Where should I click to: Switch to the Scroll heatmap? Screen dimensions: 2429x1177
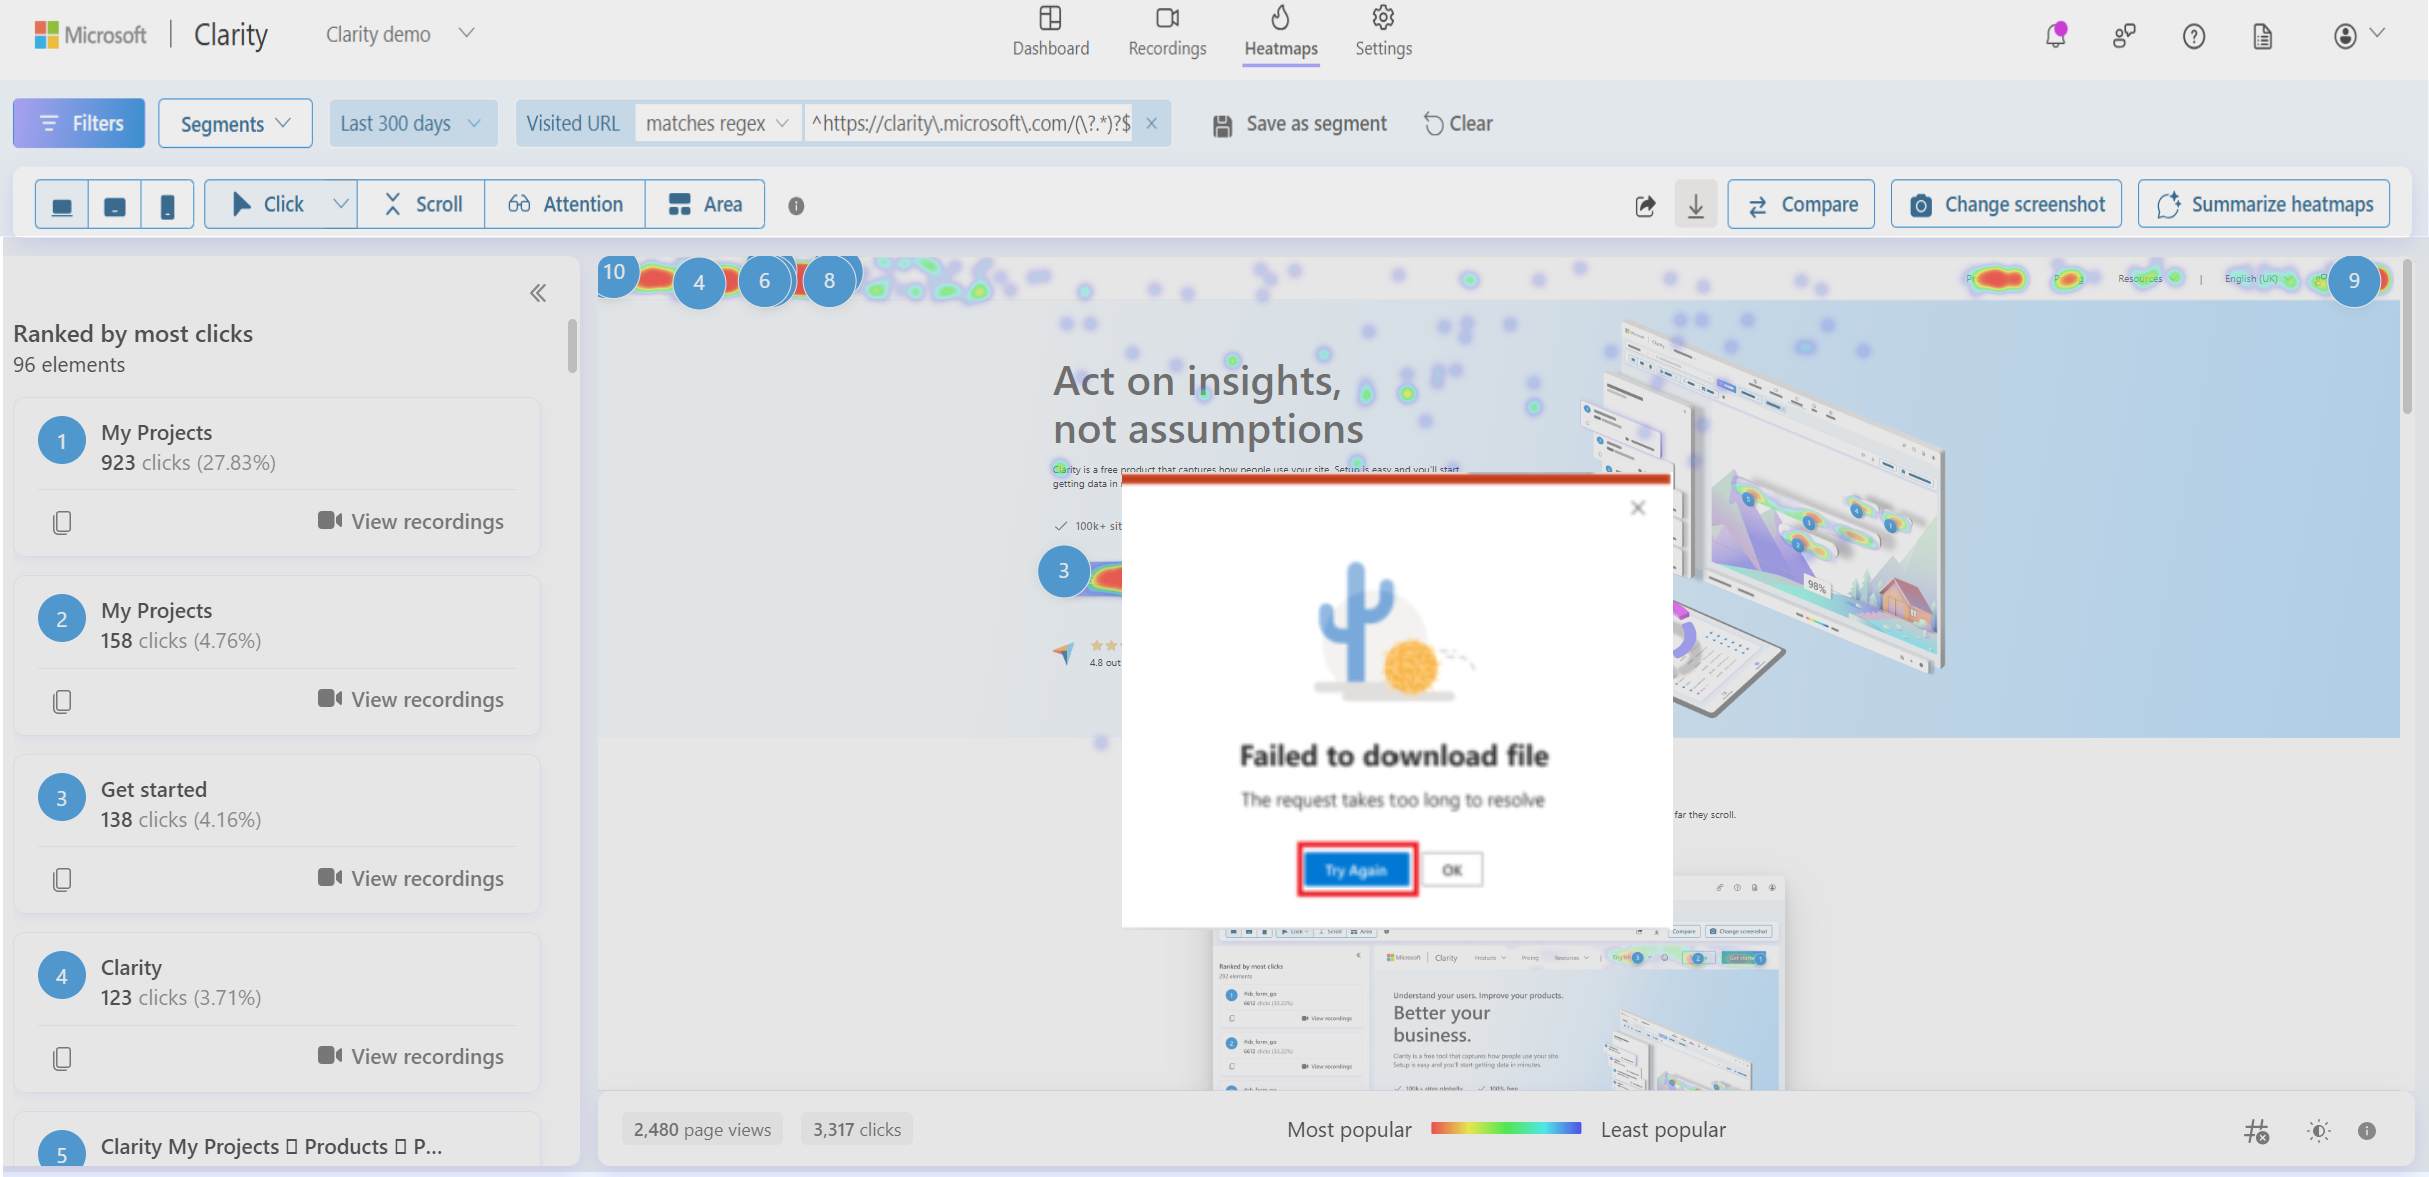tap(422, 204)
